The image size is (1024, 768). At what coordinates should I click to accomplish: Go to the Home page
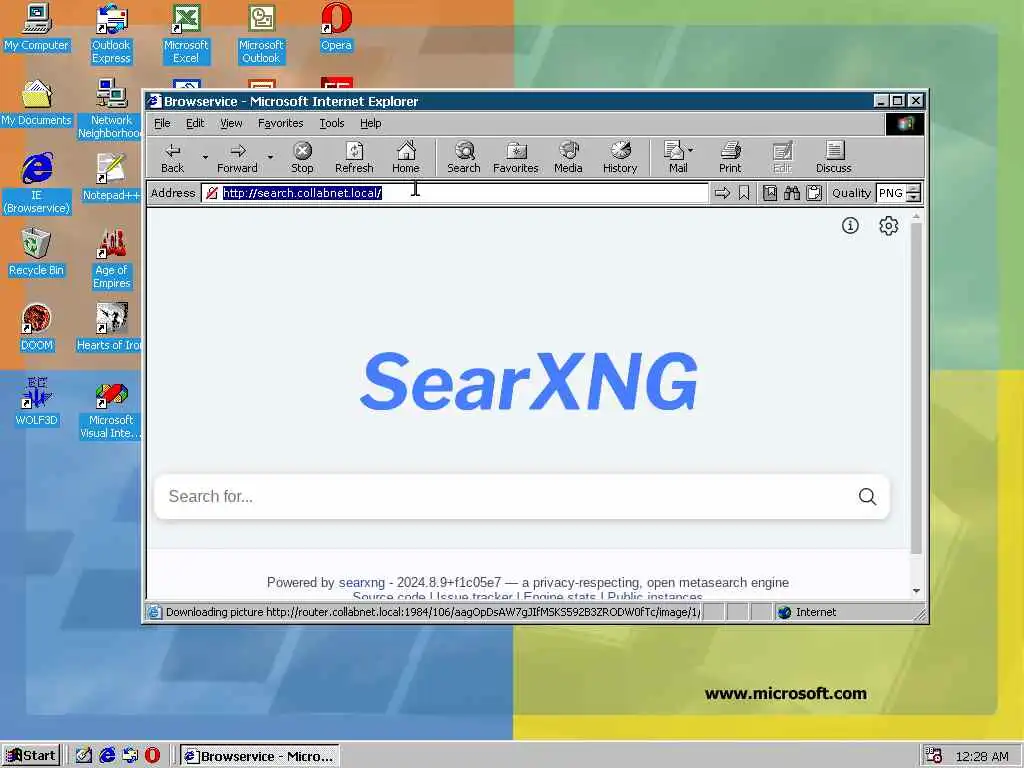tap(406, 157)
